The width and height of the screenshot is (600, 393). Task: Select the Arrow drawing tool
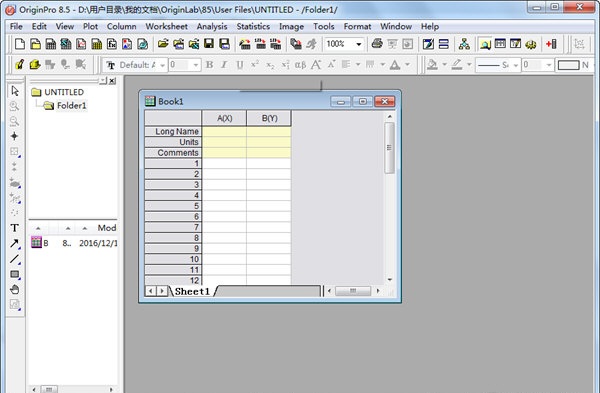(x=15, y=243)
